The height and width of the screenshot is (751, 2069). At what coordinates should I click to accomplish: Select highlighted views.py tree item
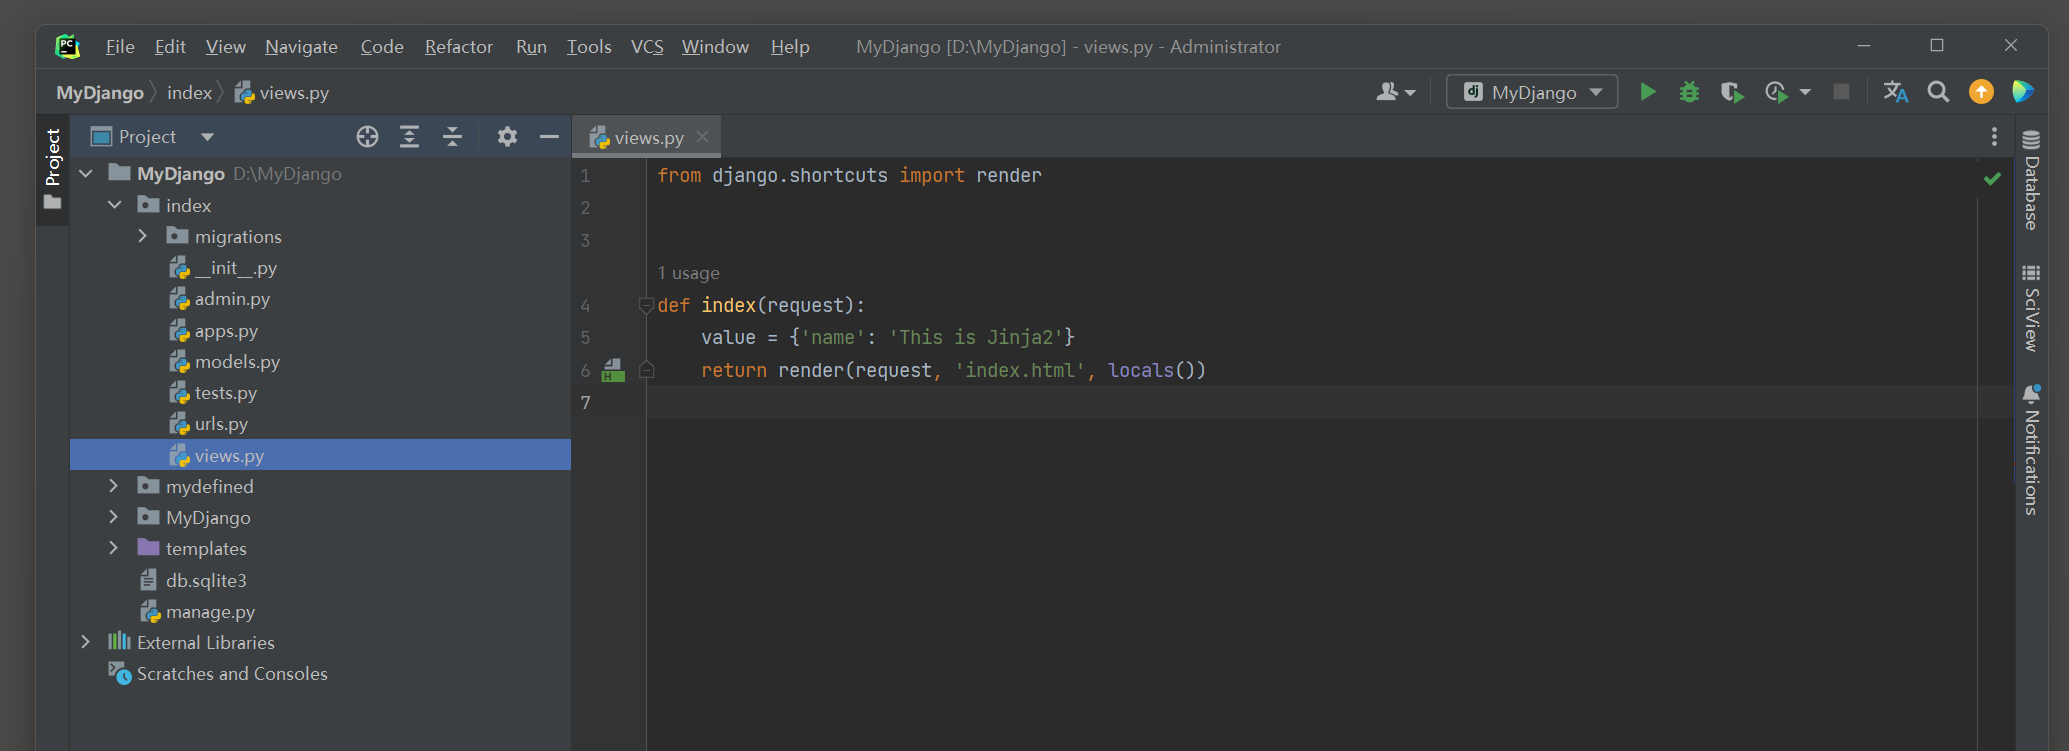(x=320, y=455)
